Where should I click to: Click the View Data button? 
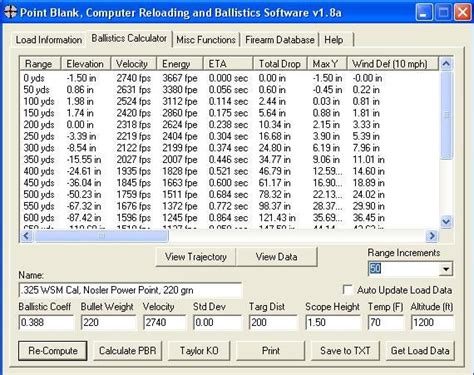276,257
